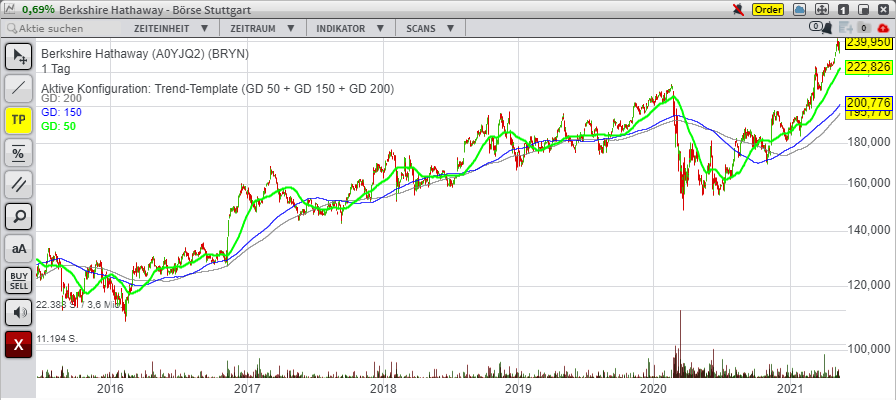
Task: Click the 1 Tag timeframe label
Action: click(x=55, y=69)
